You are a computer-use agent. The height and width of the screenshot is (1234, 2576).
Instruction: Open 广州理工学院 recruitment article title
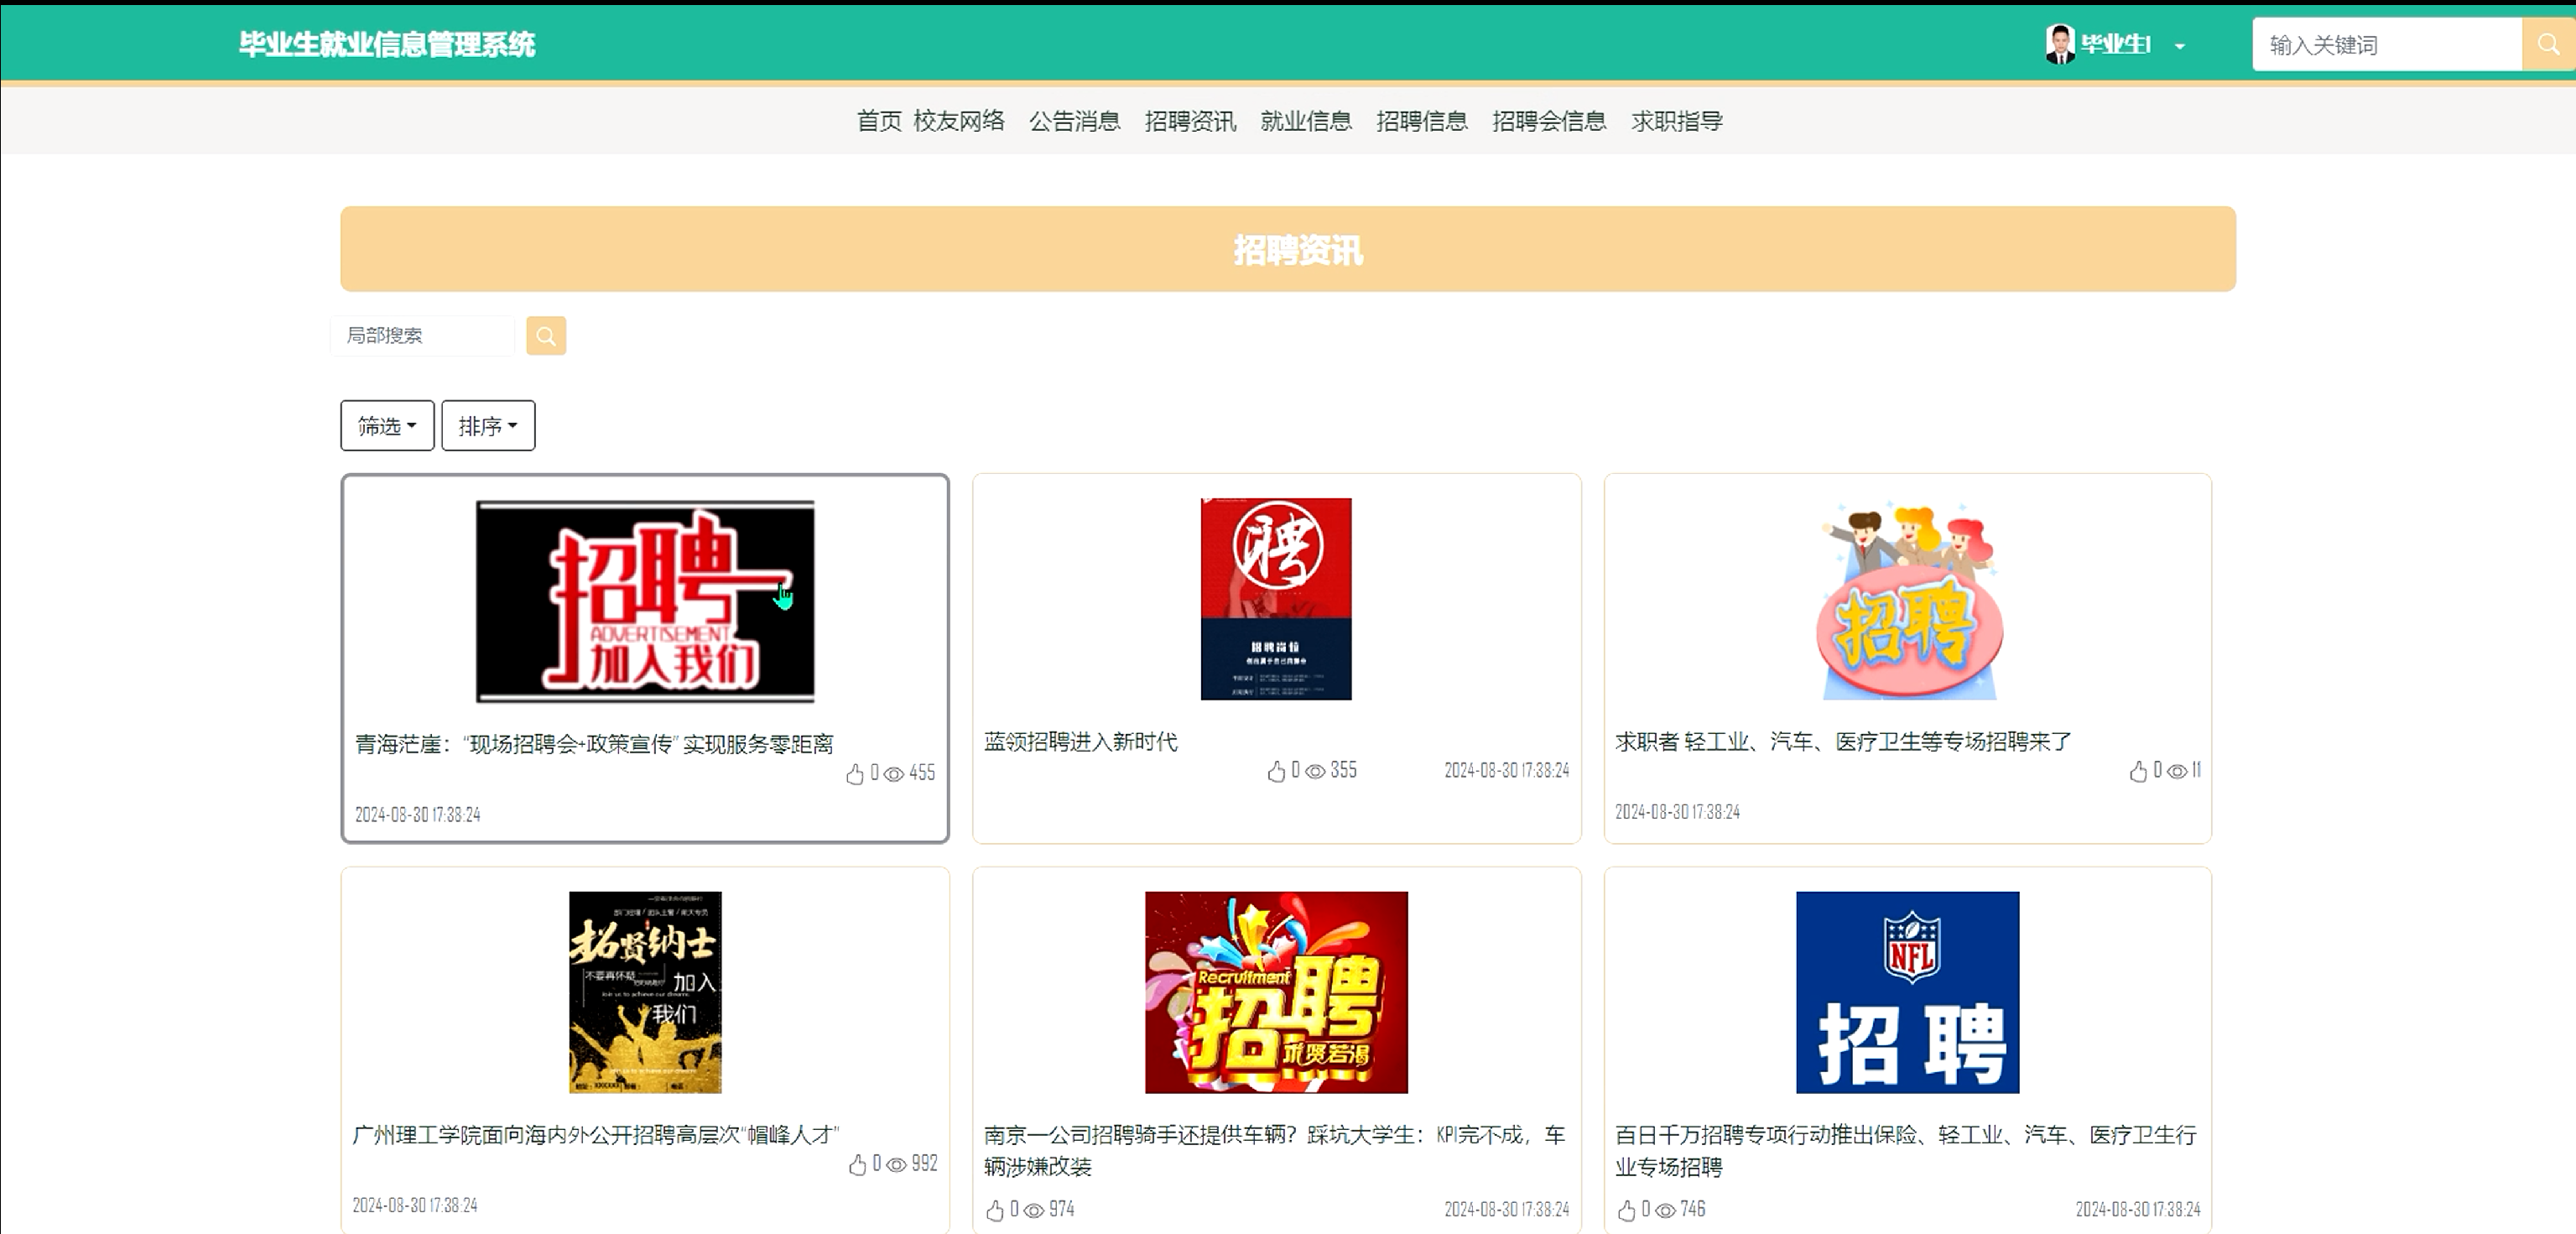(596, 1135)
